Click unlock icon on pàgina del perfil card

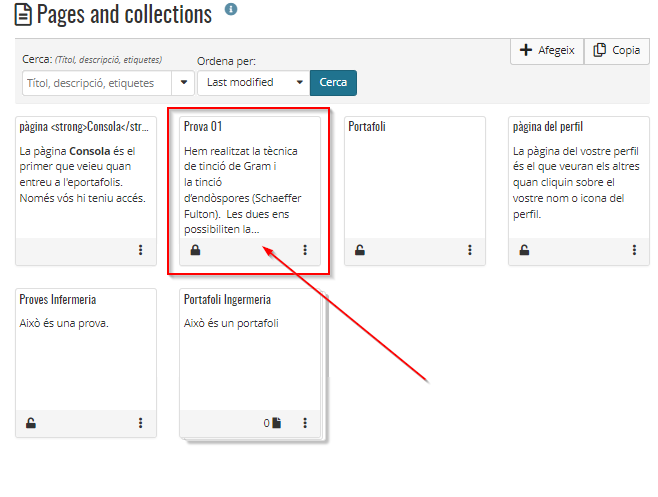click(x=523, y=250)
